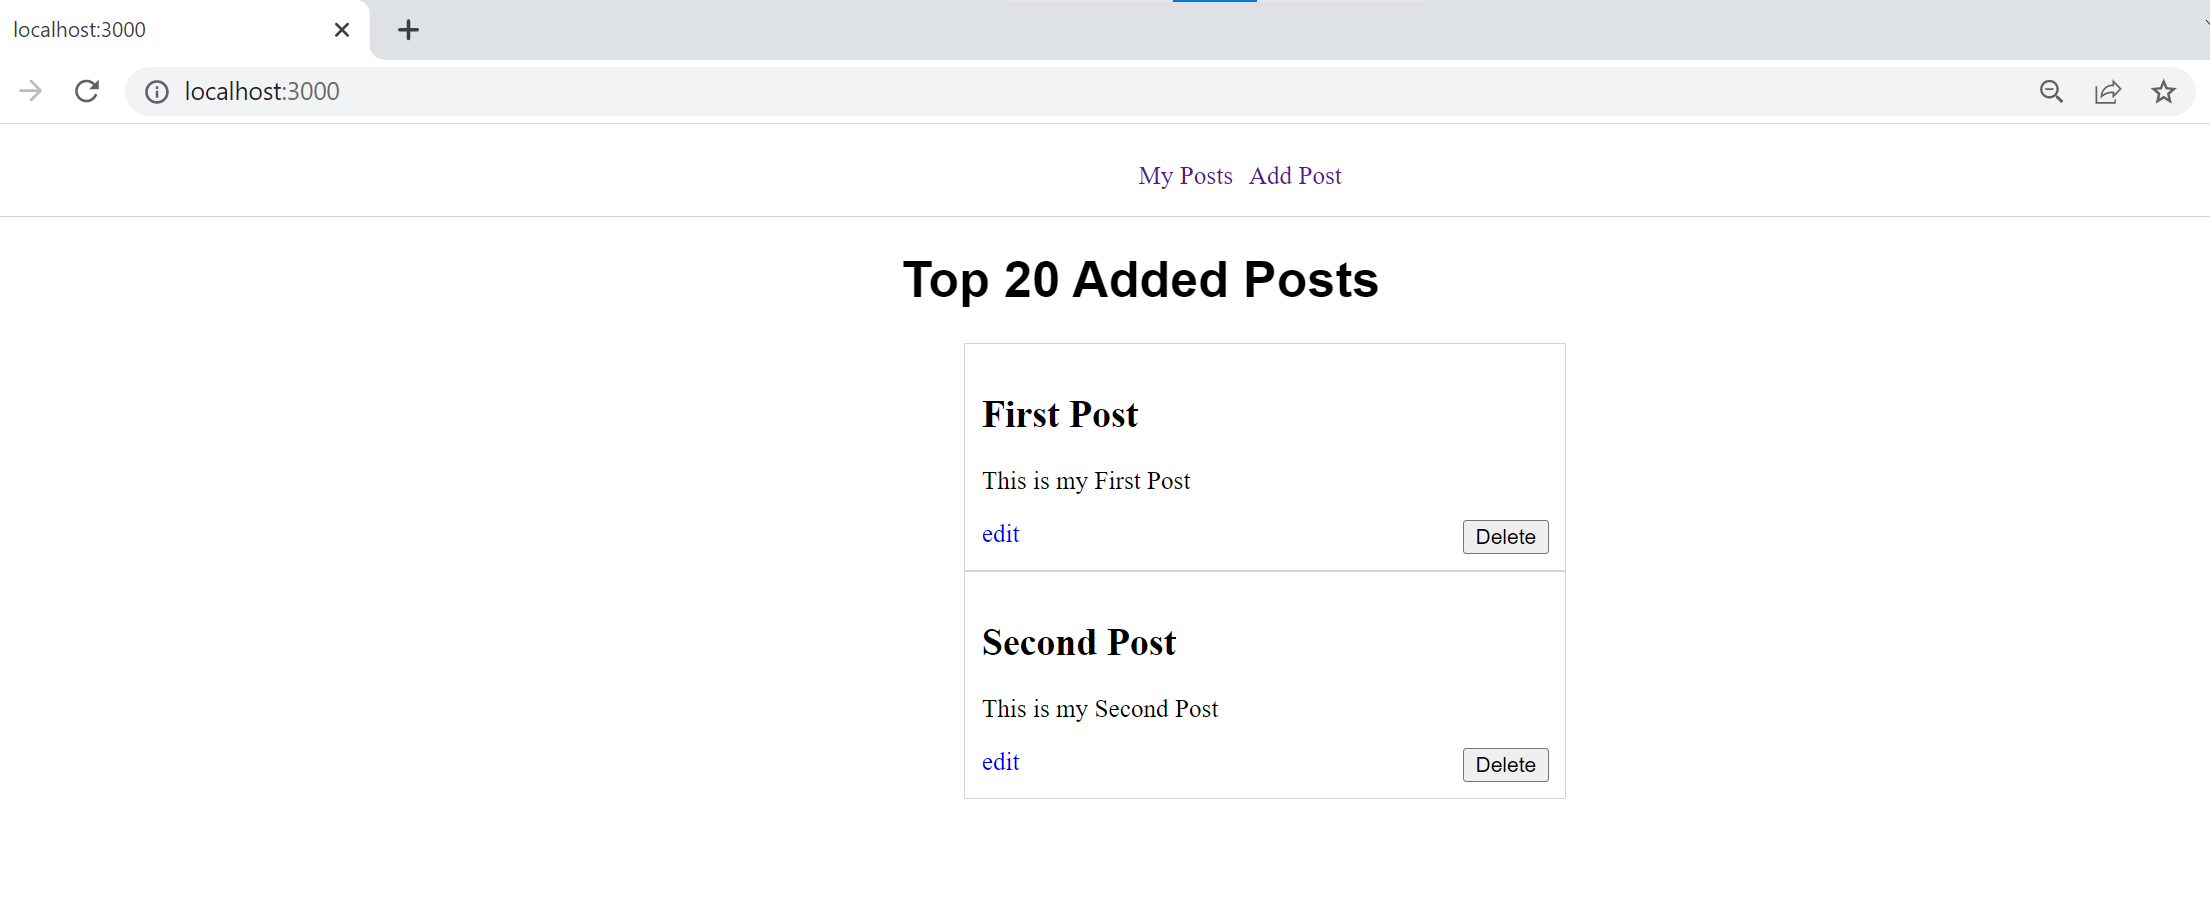Open a new tab with plus button

[x=408, y=30]
